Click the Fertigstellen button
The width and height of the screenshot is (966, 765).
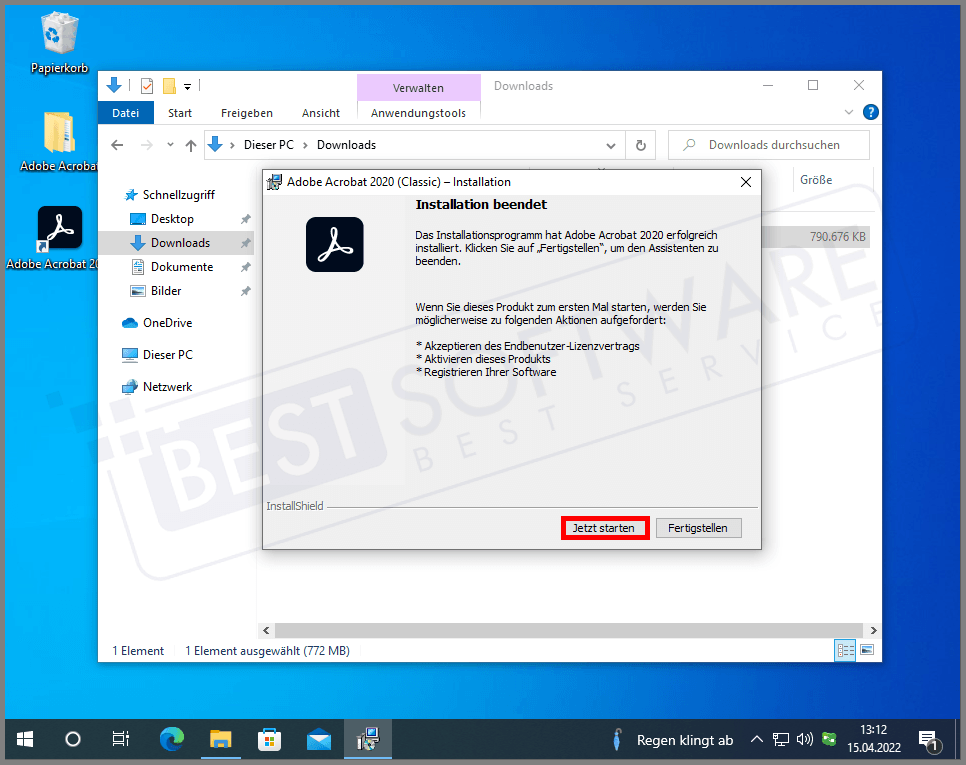[x=698, y=527]
